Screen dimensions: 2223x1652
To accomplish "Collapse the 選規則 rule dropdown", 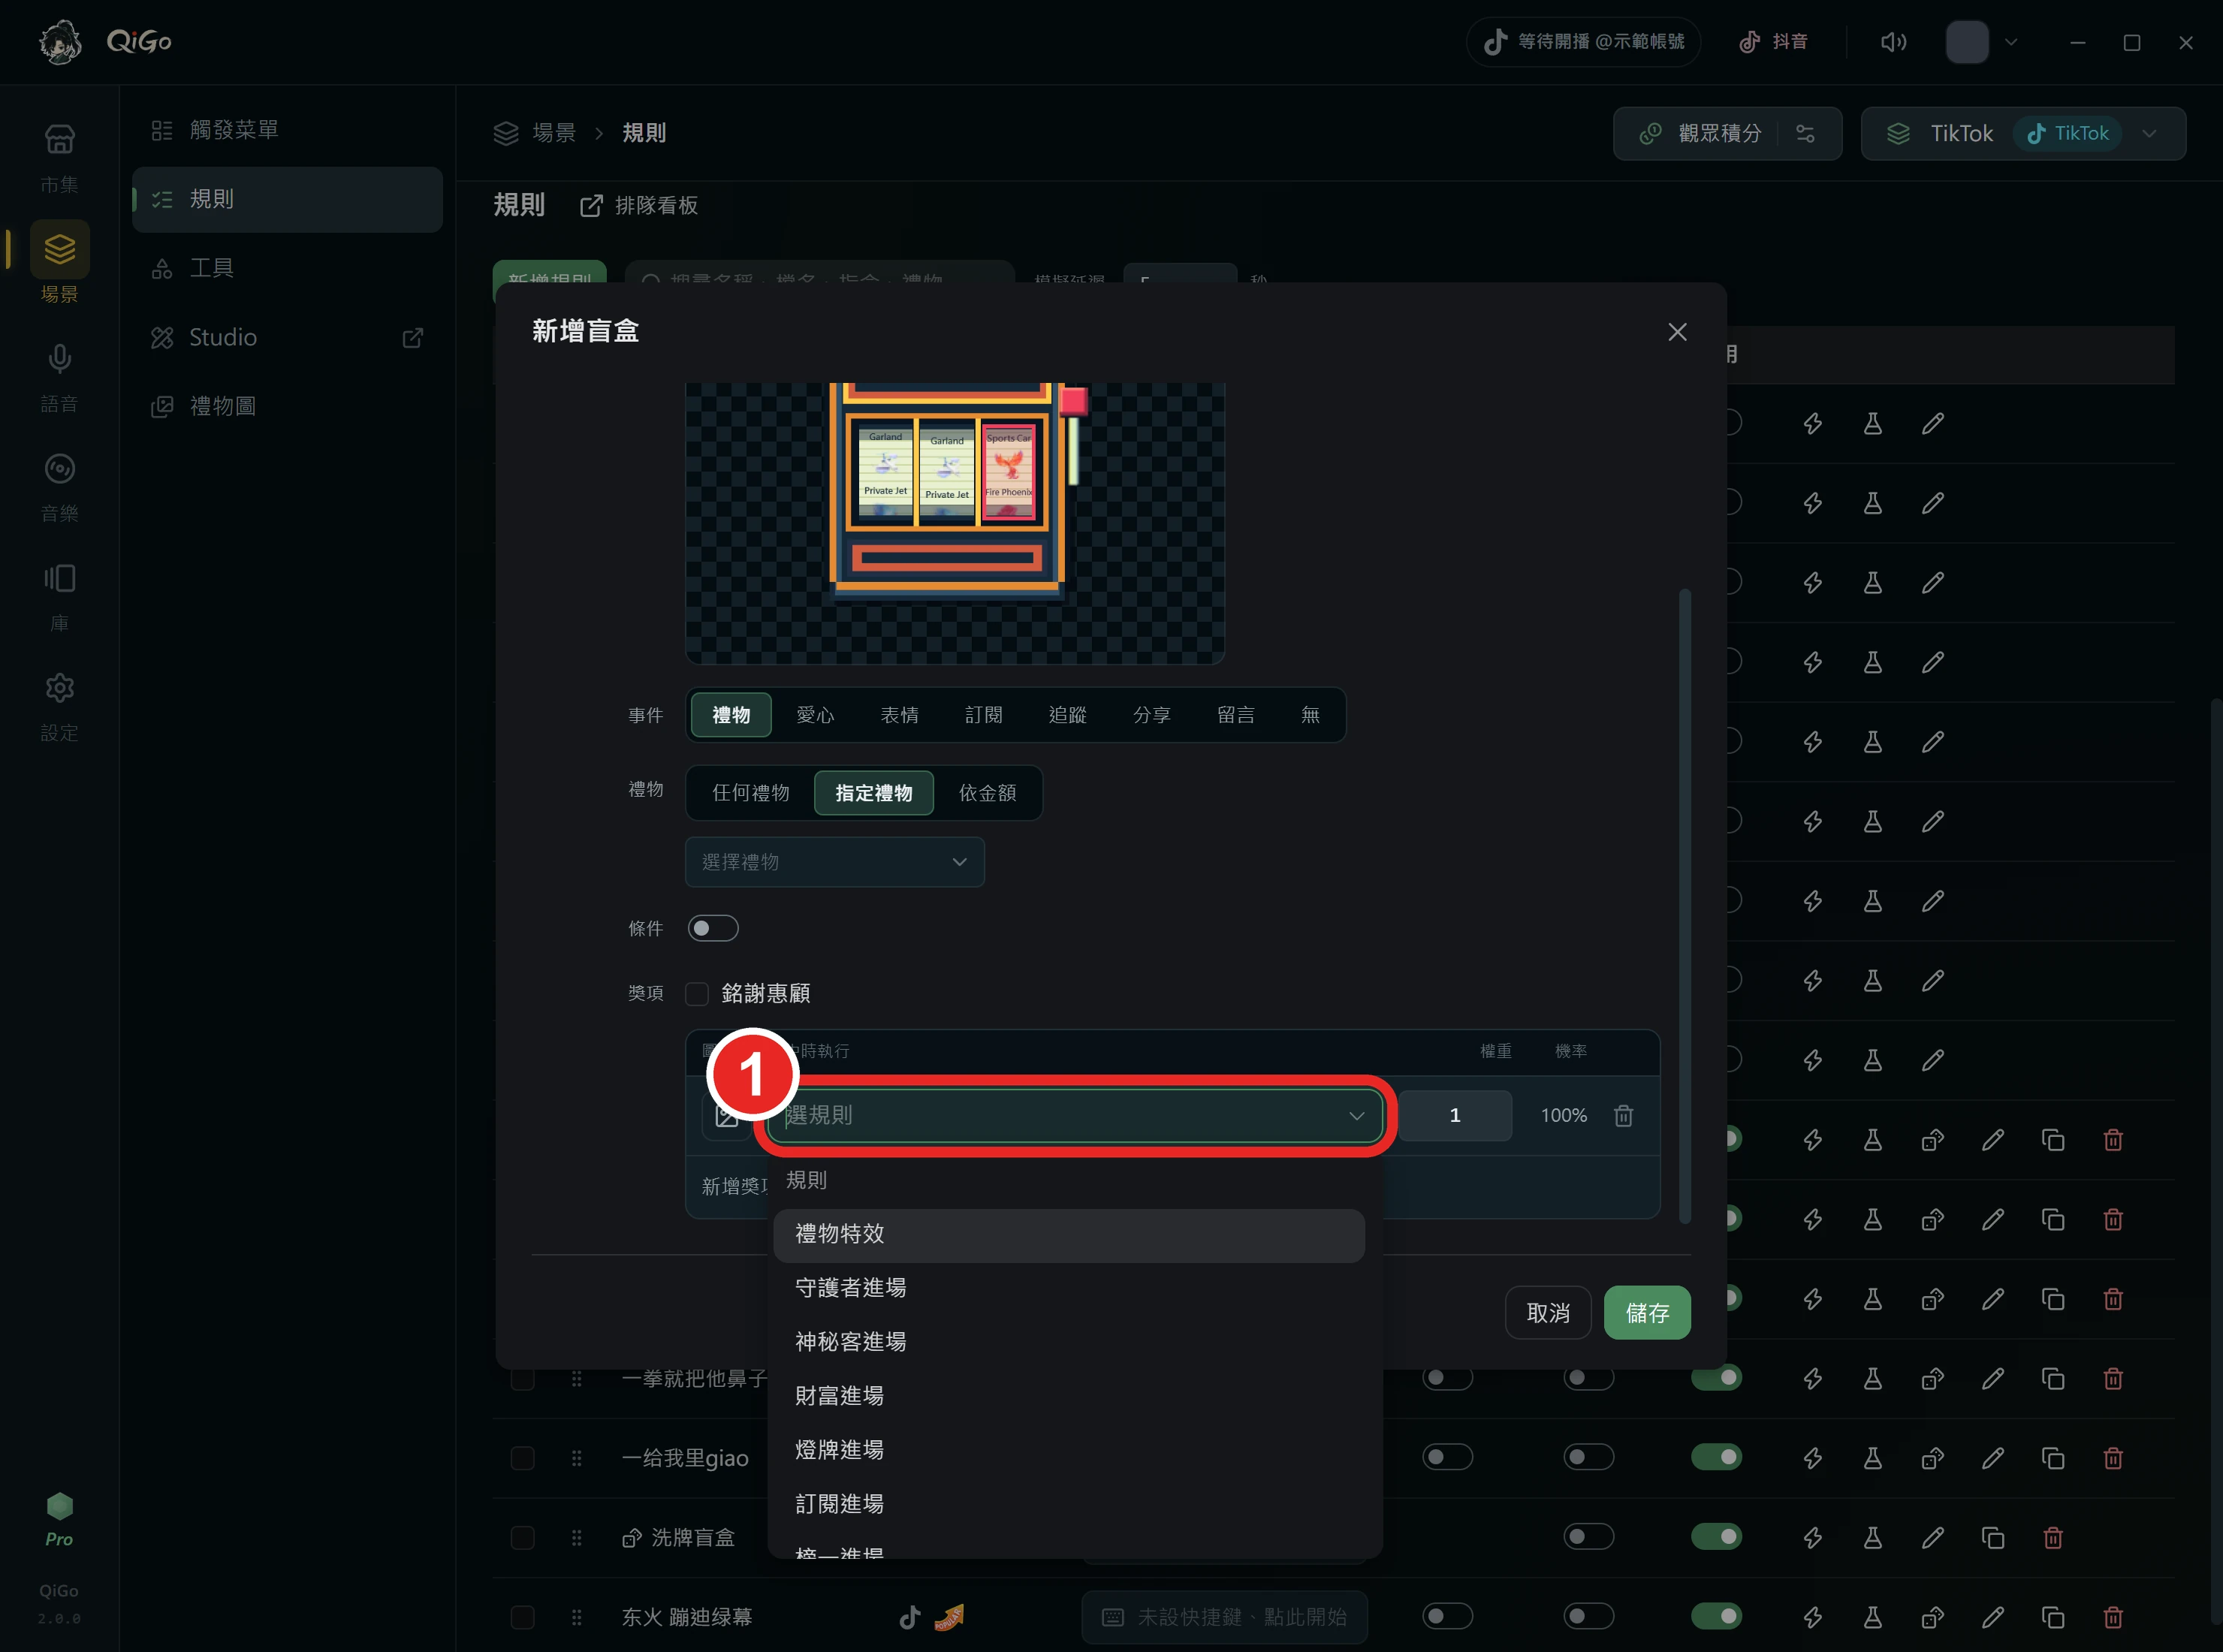I will (x=1075, y=1115).
